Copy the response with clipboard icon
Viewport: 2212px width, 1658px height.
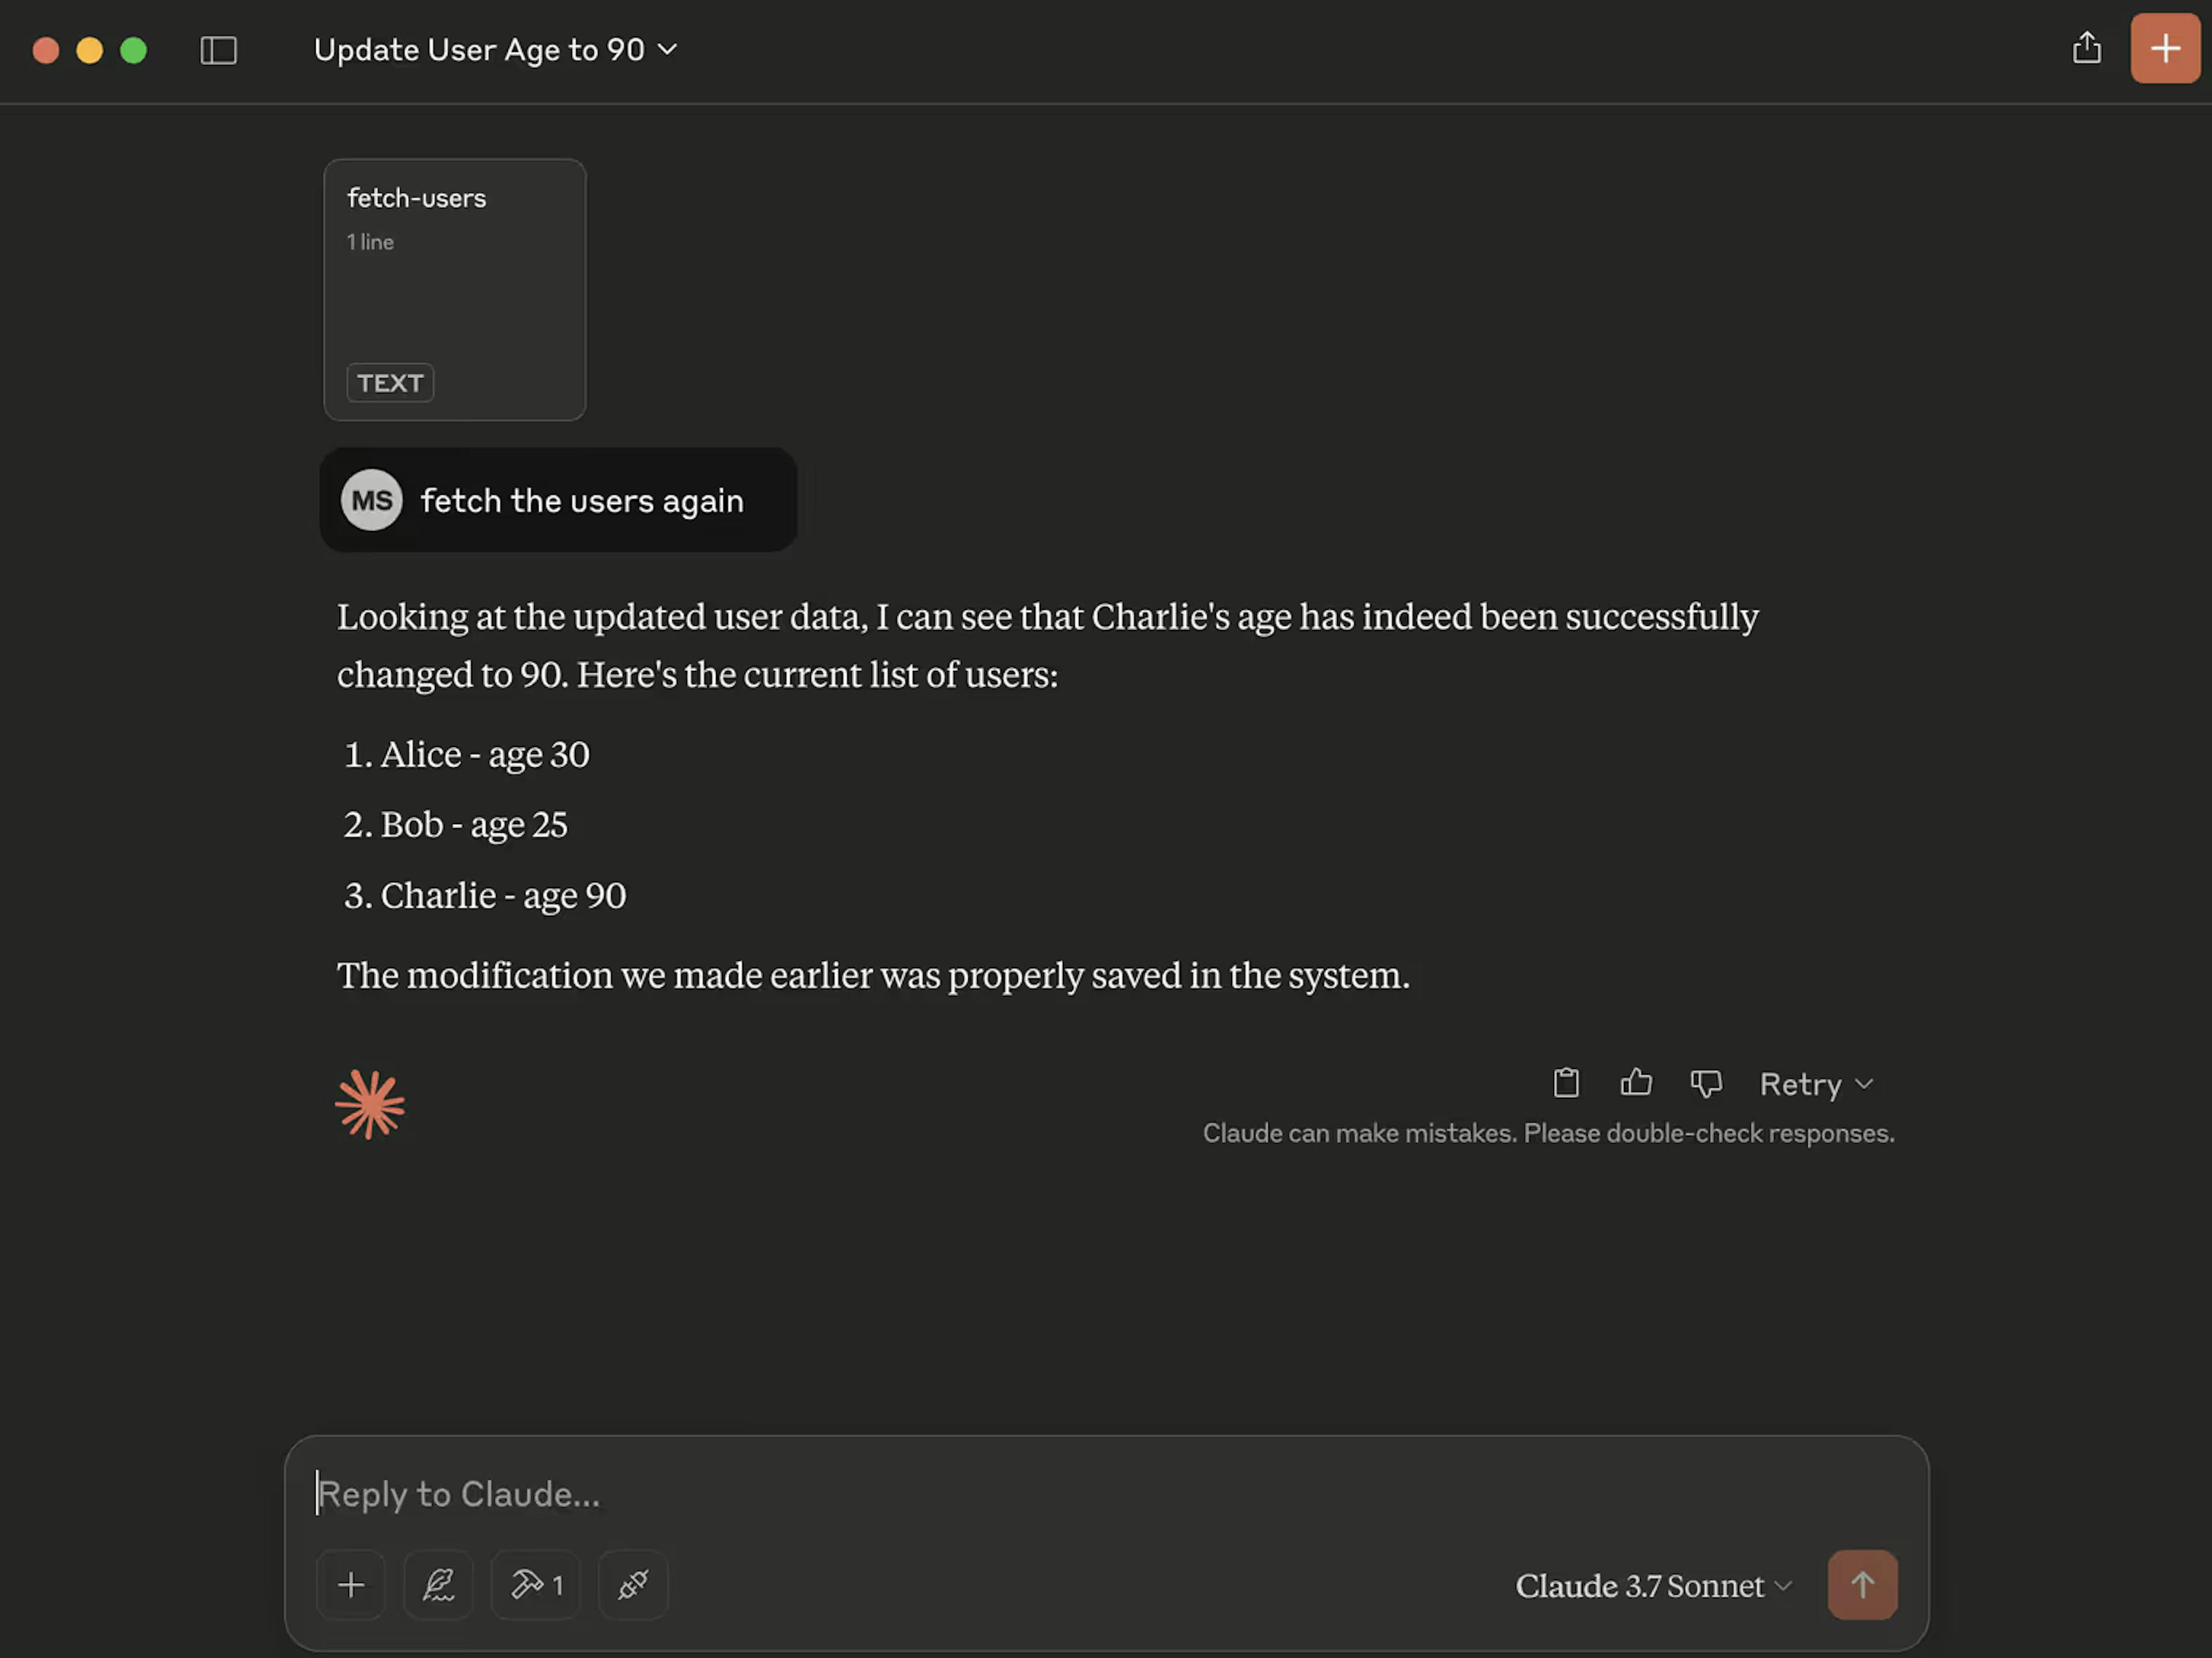tap(1565, 1083)
